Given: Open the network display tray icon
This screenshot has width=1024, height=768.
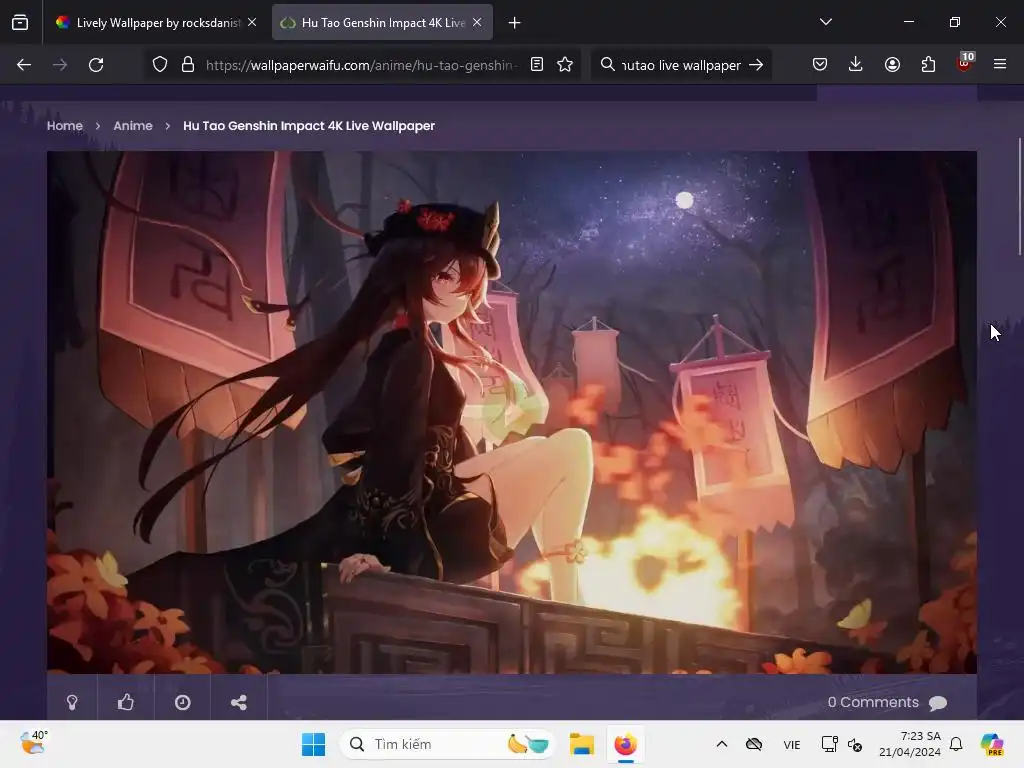Looking at the screenshot, I should point(829,744).
